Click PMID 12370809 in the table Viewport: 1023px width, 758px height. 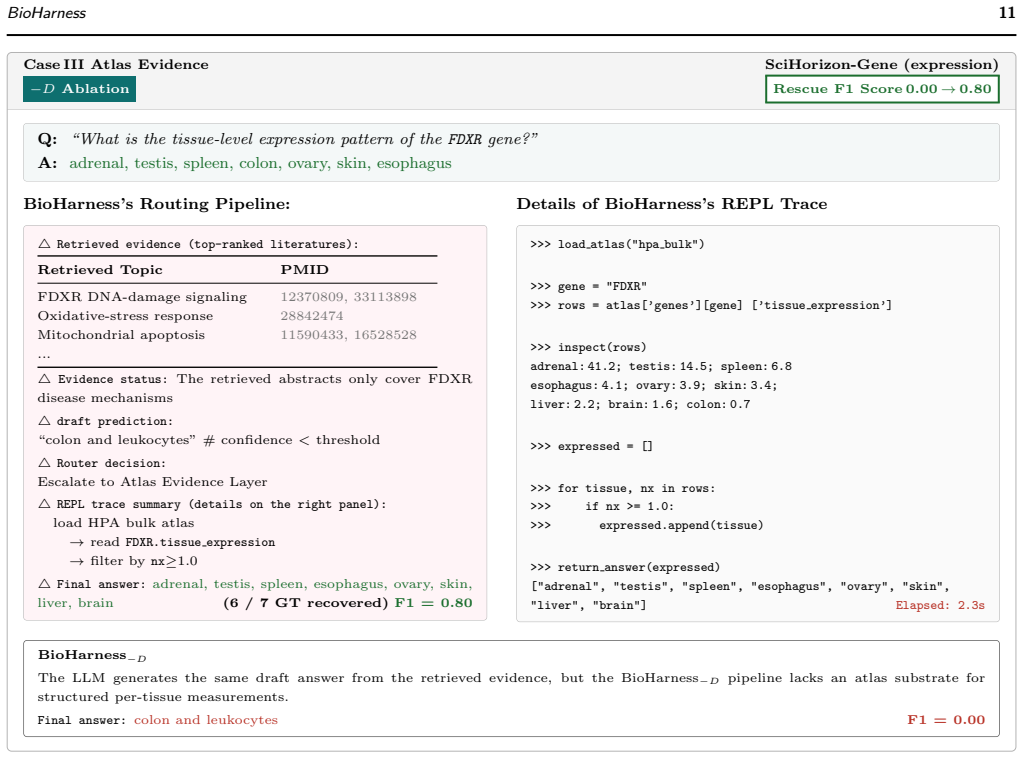pos(312,297)
